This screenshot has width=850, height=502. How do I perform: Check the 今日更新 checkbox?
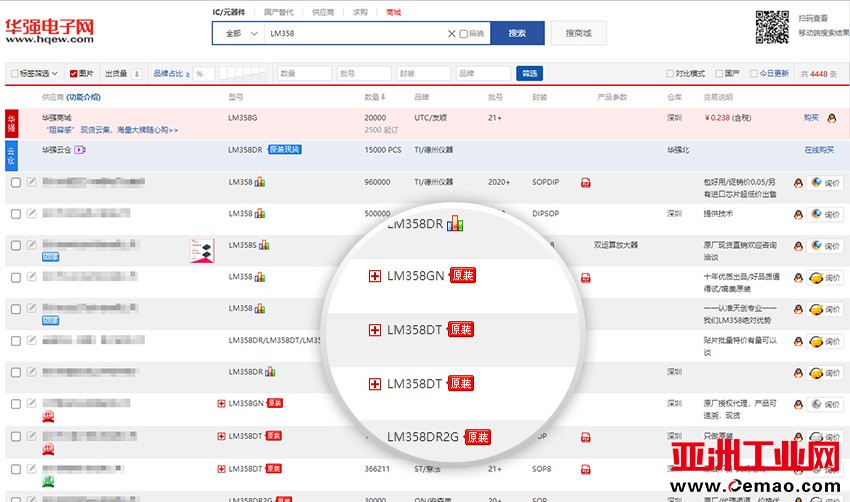754,73
